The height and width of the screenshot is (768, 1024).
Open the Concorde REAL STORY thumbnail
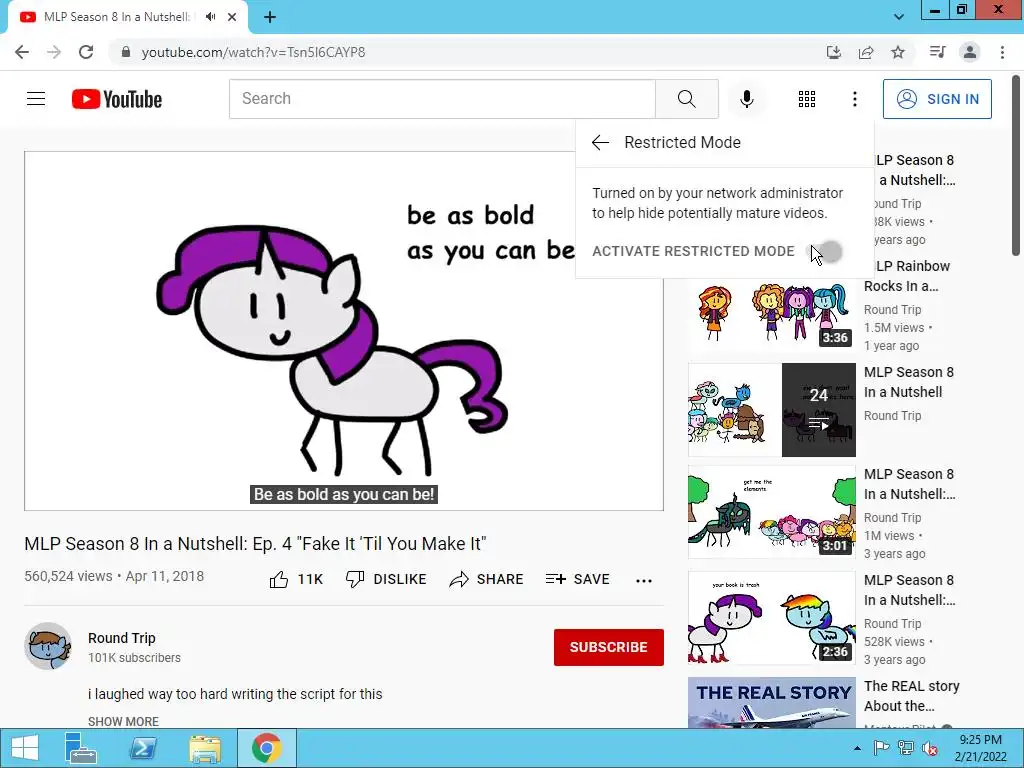click(x=771, y=703)
